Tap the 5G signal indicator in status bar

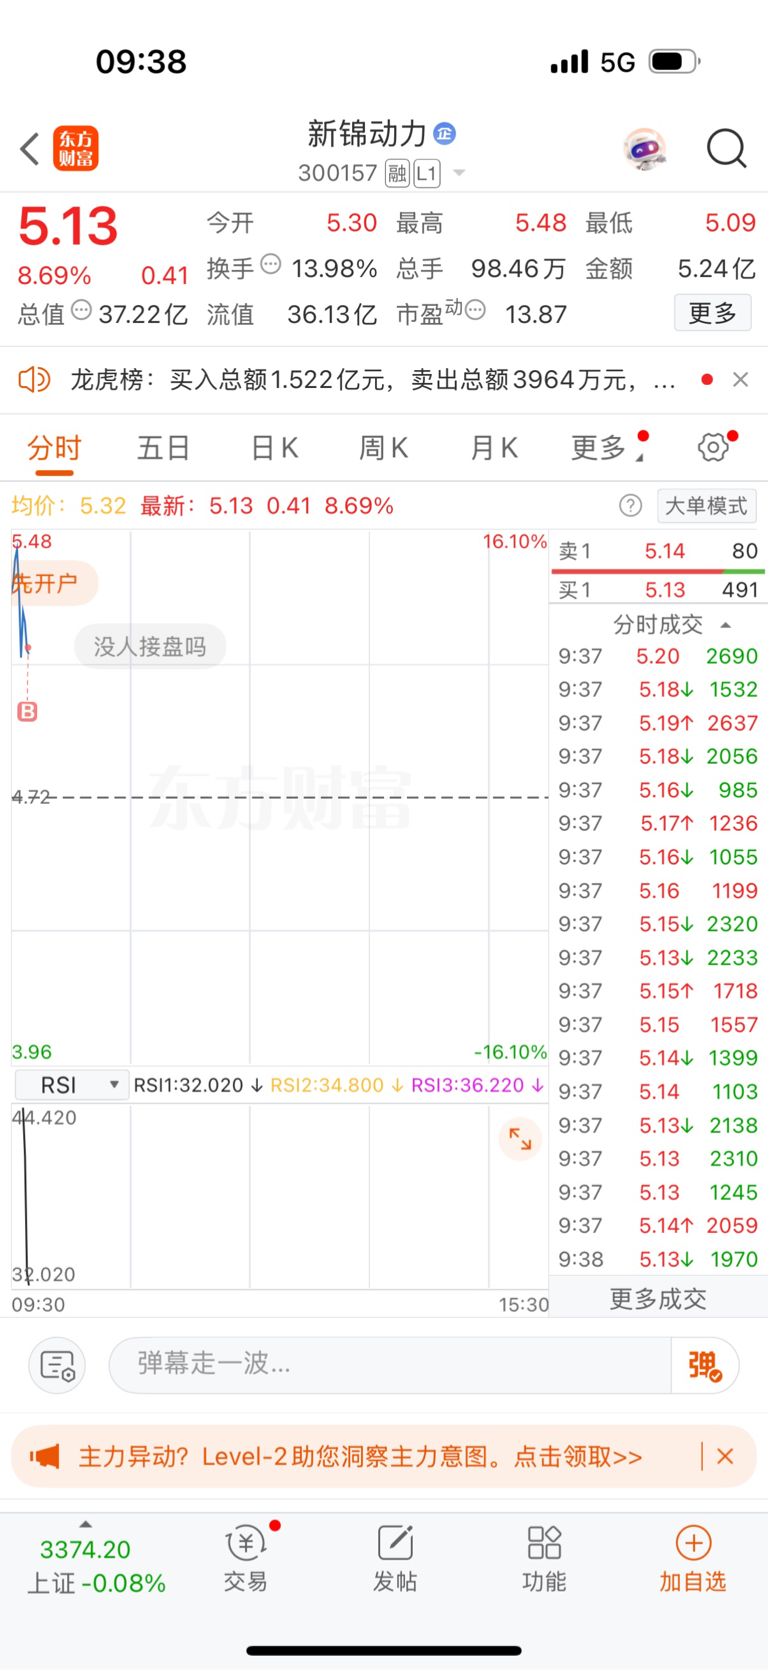pyautogui.click(x=617, y=62)
